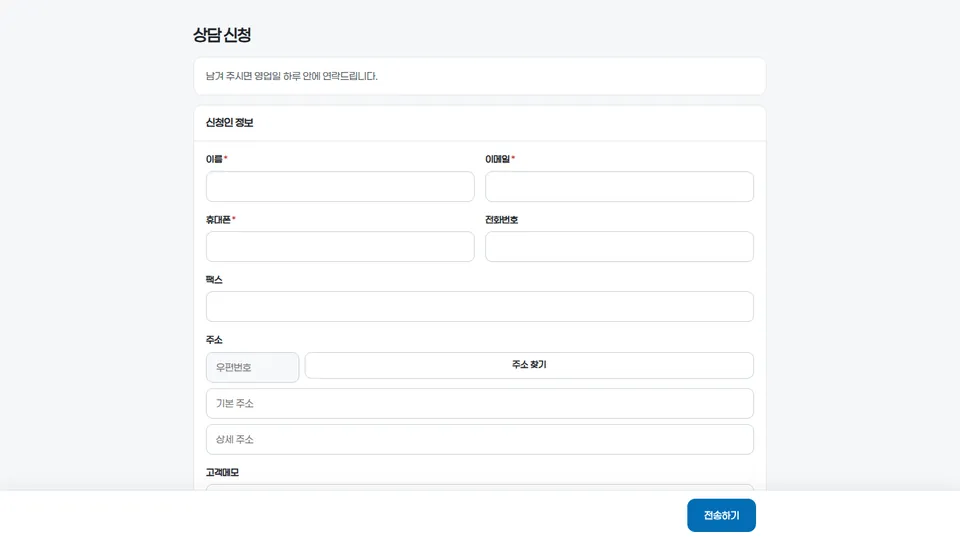960x540 pixels.
Task: Click the 이름 name input field
Action: coord(340,187)
